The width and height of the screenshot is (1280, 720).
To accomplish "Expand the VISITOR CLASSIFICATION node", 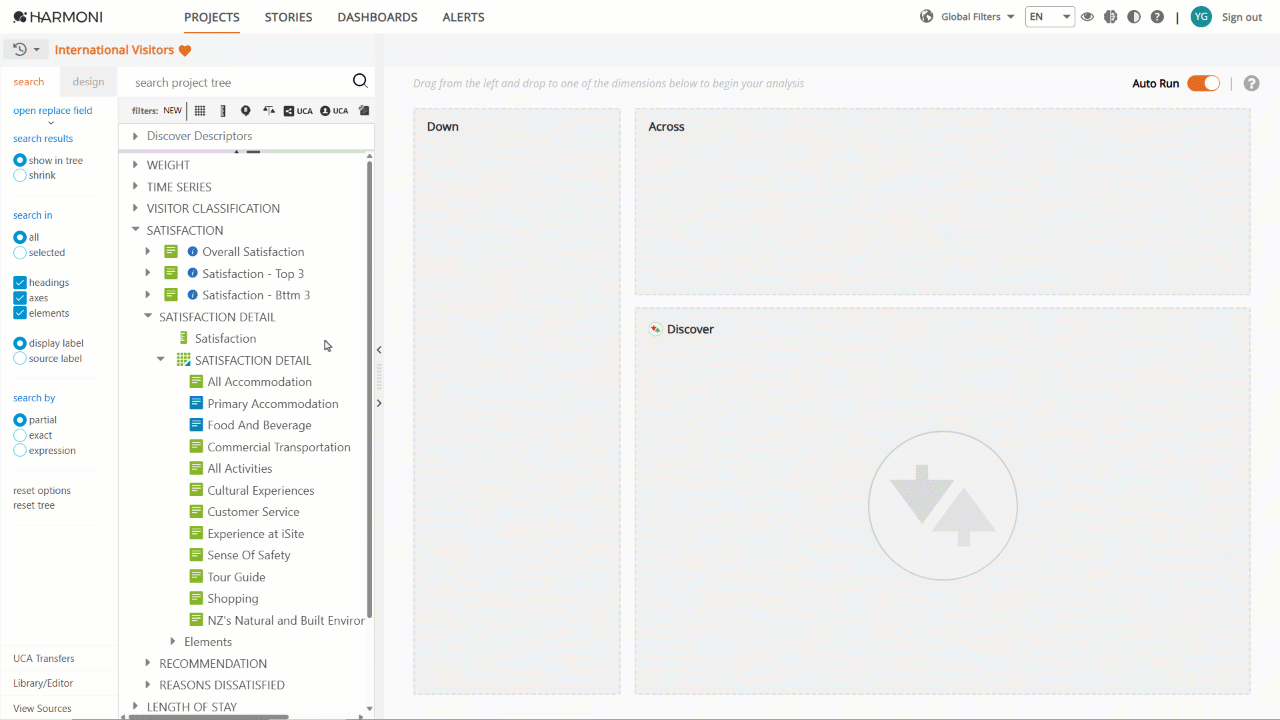I will click(x=135, y=208).
